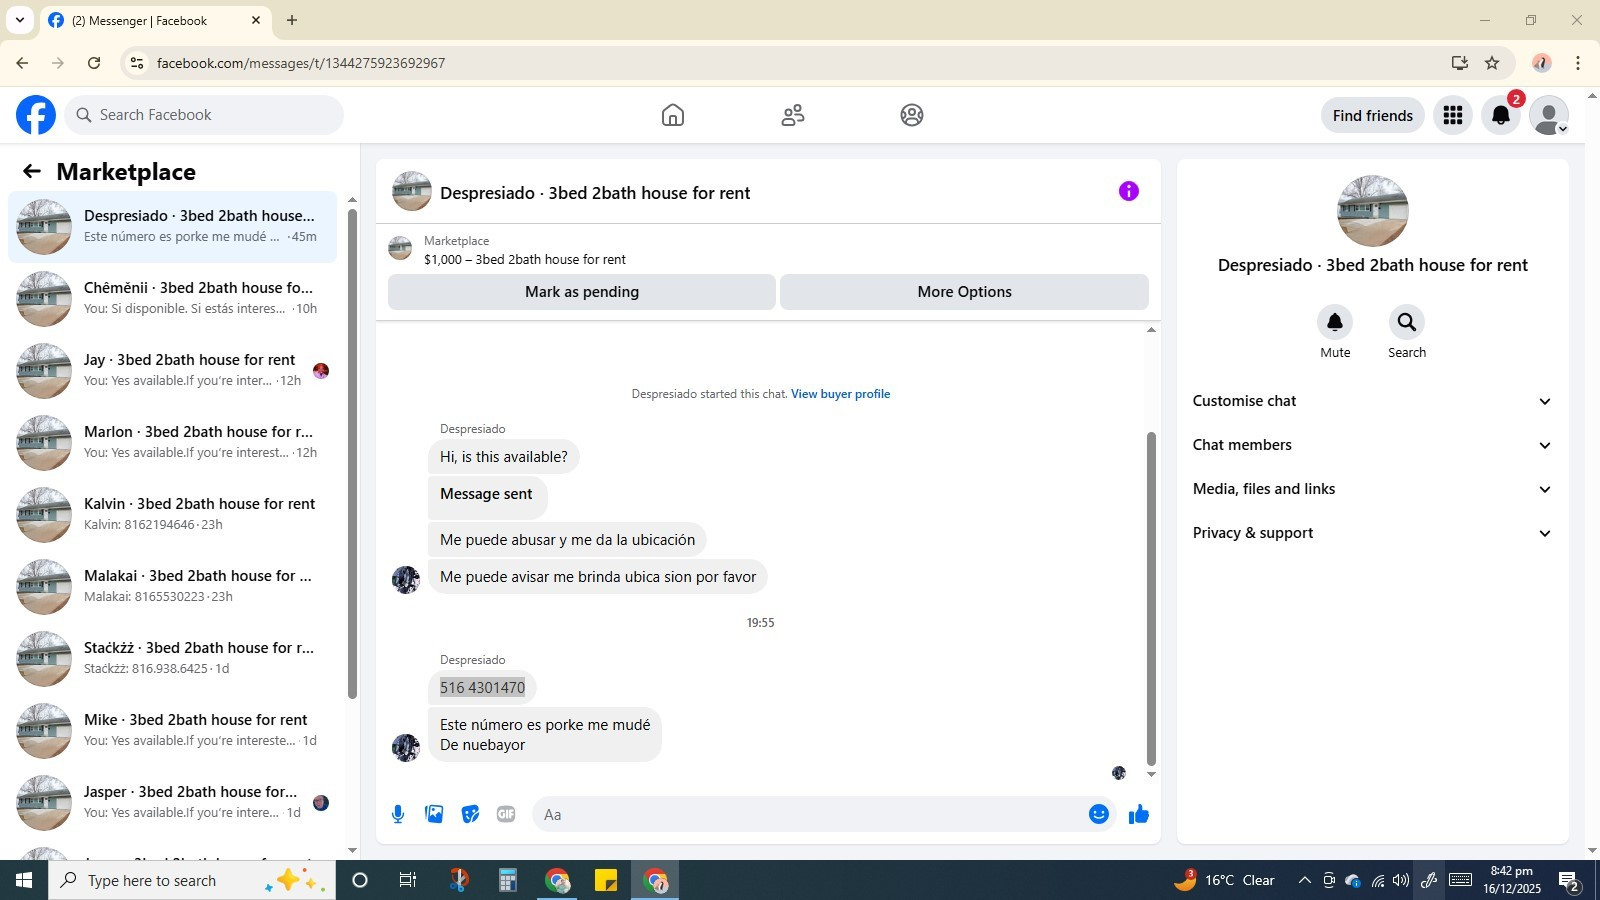Open the Facebook menu grid icon
The image size is (1600, 900).
pyautogui.click(x=1453, y=115)
